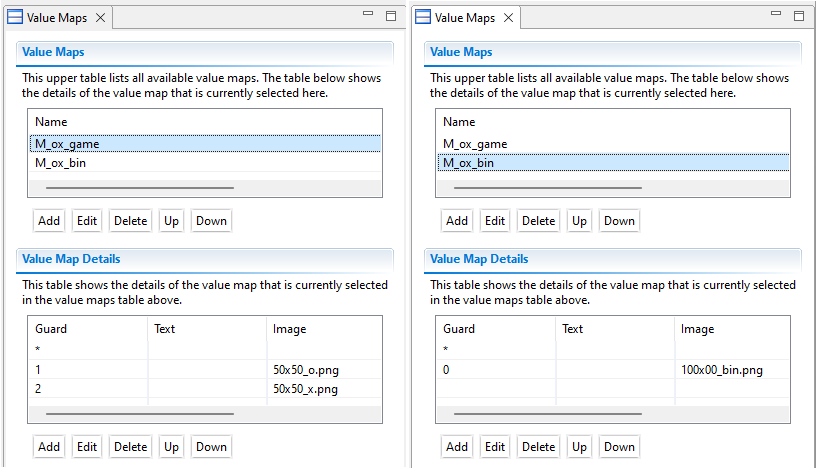The height and width of the screenshot is (468, 820).
Task: Click the left Value Maps tab icon
Action: coord(15,17)
